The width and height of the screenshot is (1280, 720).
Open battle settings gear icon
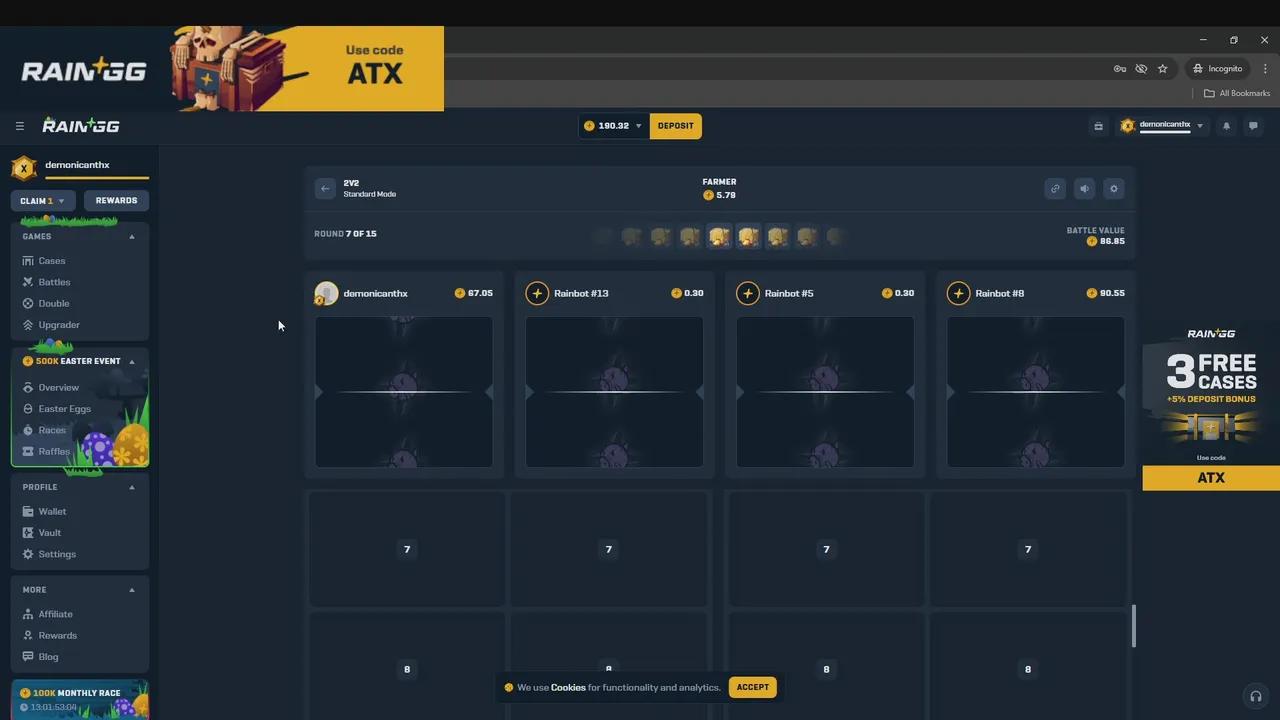pos(1114,188)
